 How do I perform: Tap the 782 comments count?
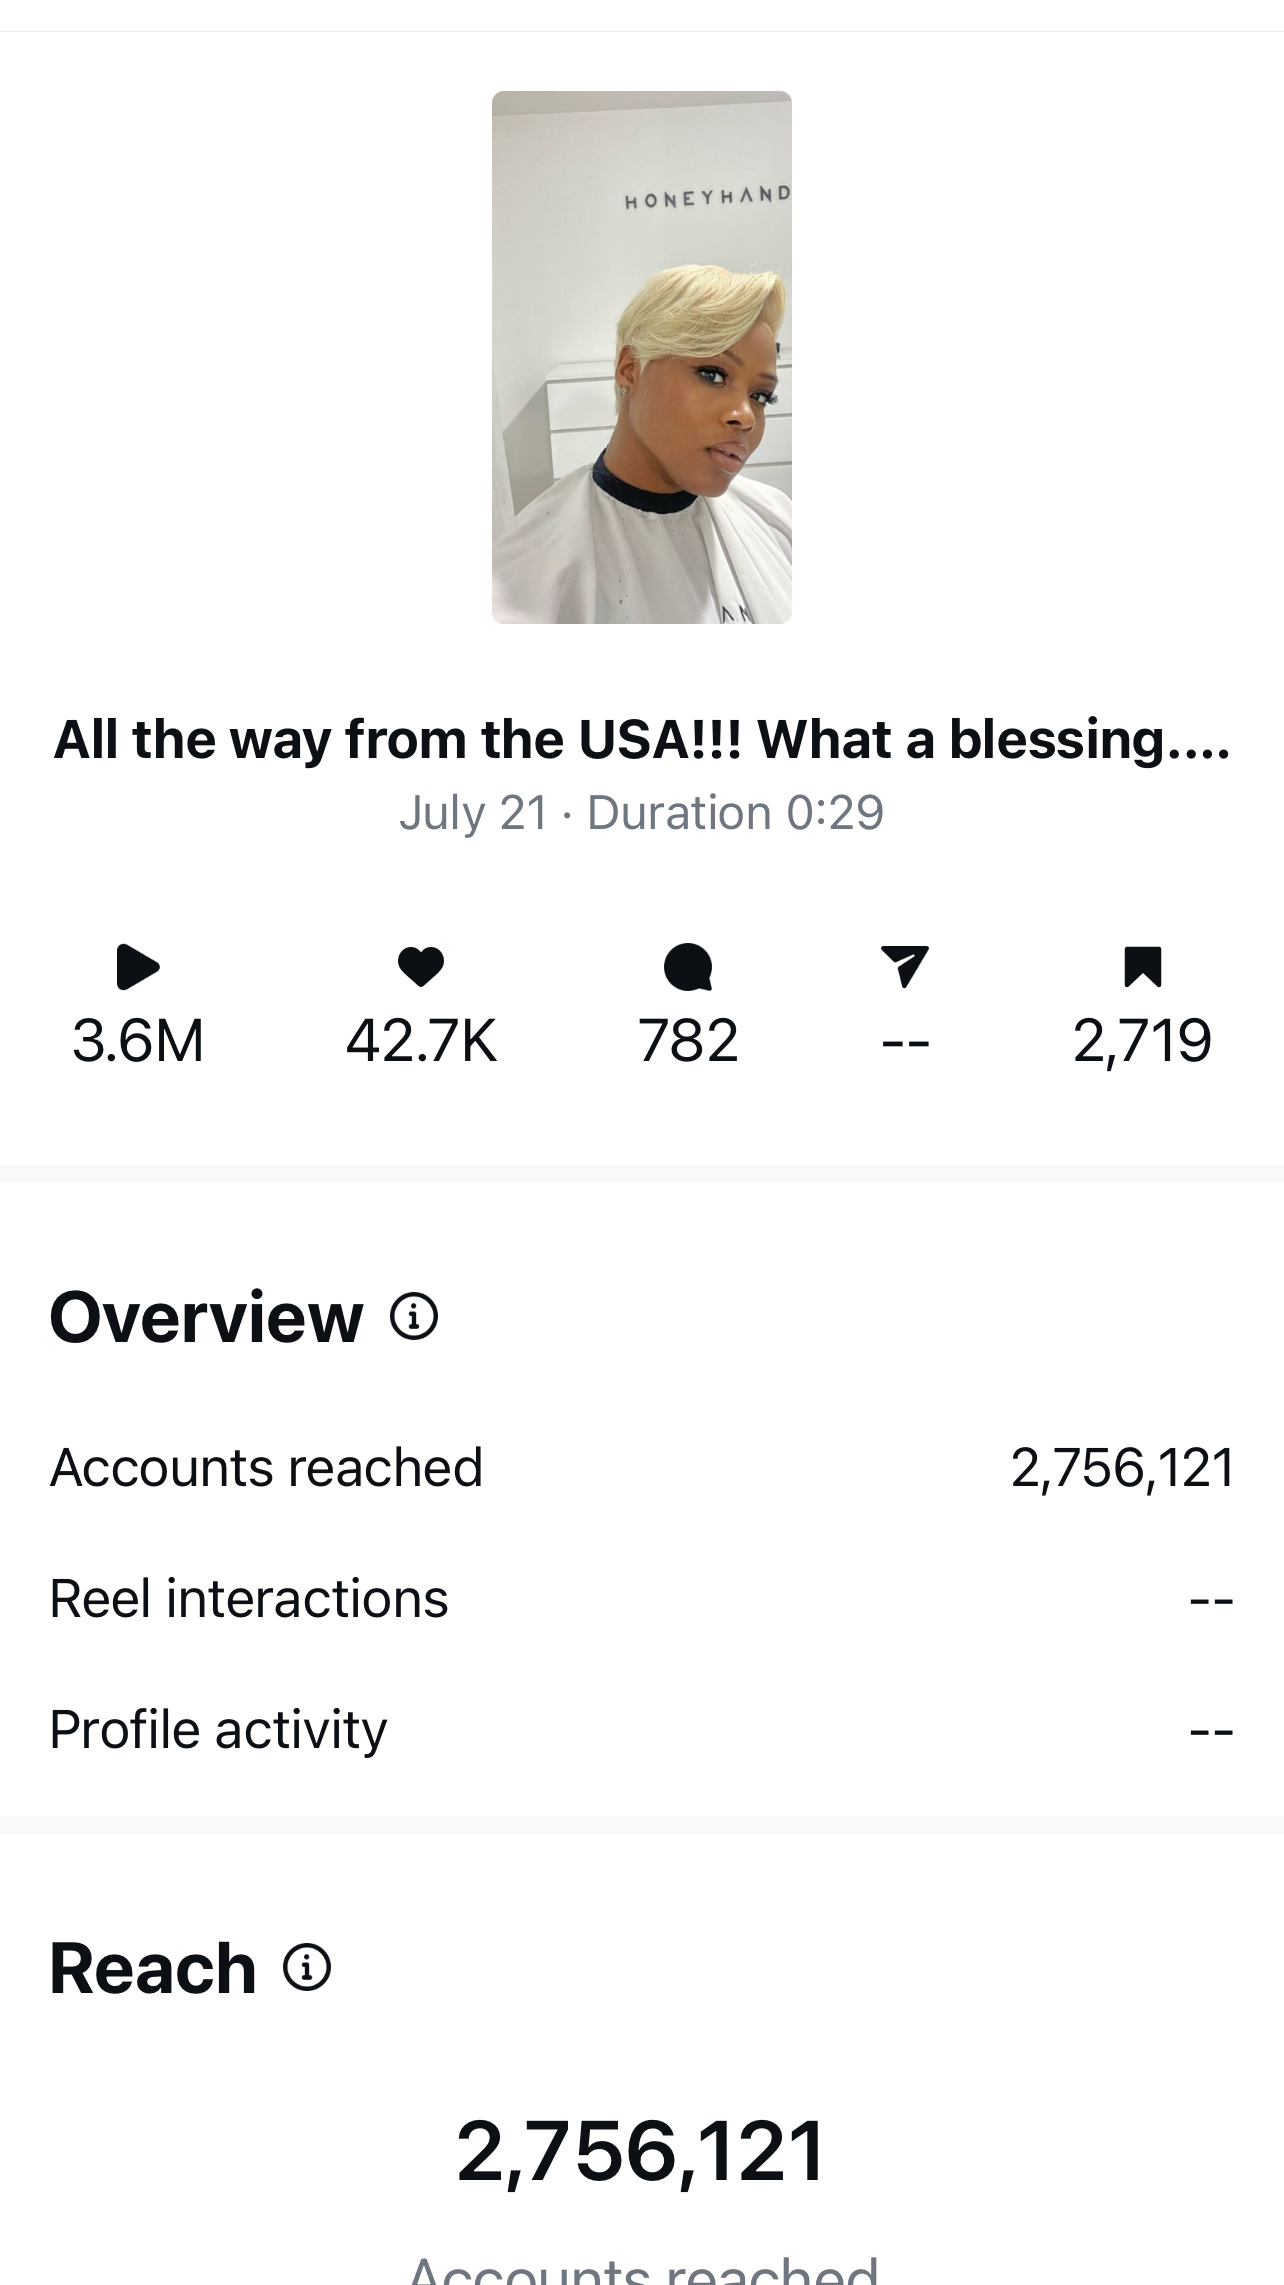(688, 1040)
